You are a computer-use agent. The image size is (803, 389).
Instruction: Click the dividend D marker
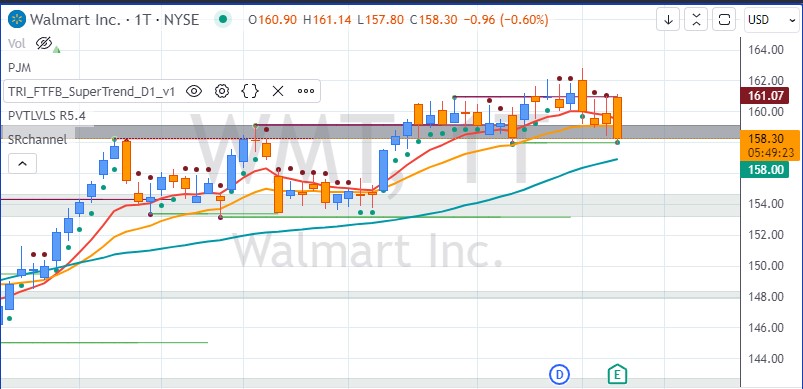559,375
